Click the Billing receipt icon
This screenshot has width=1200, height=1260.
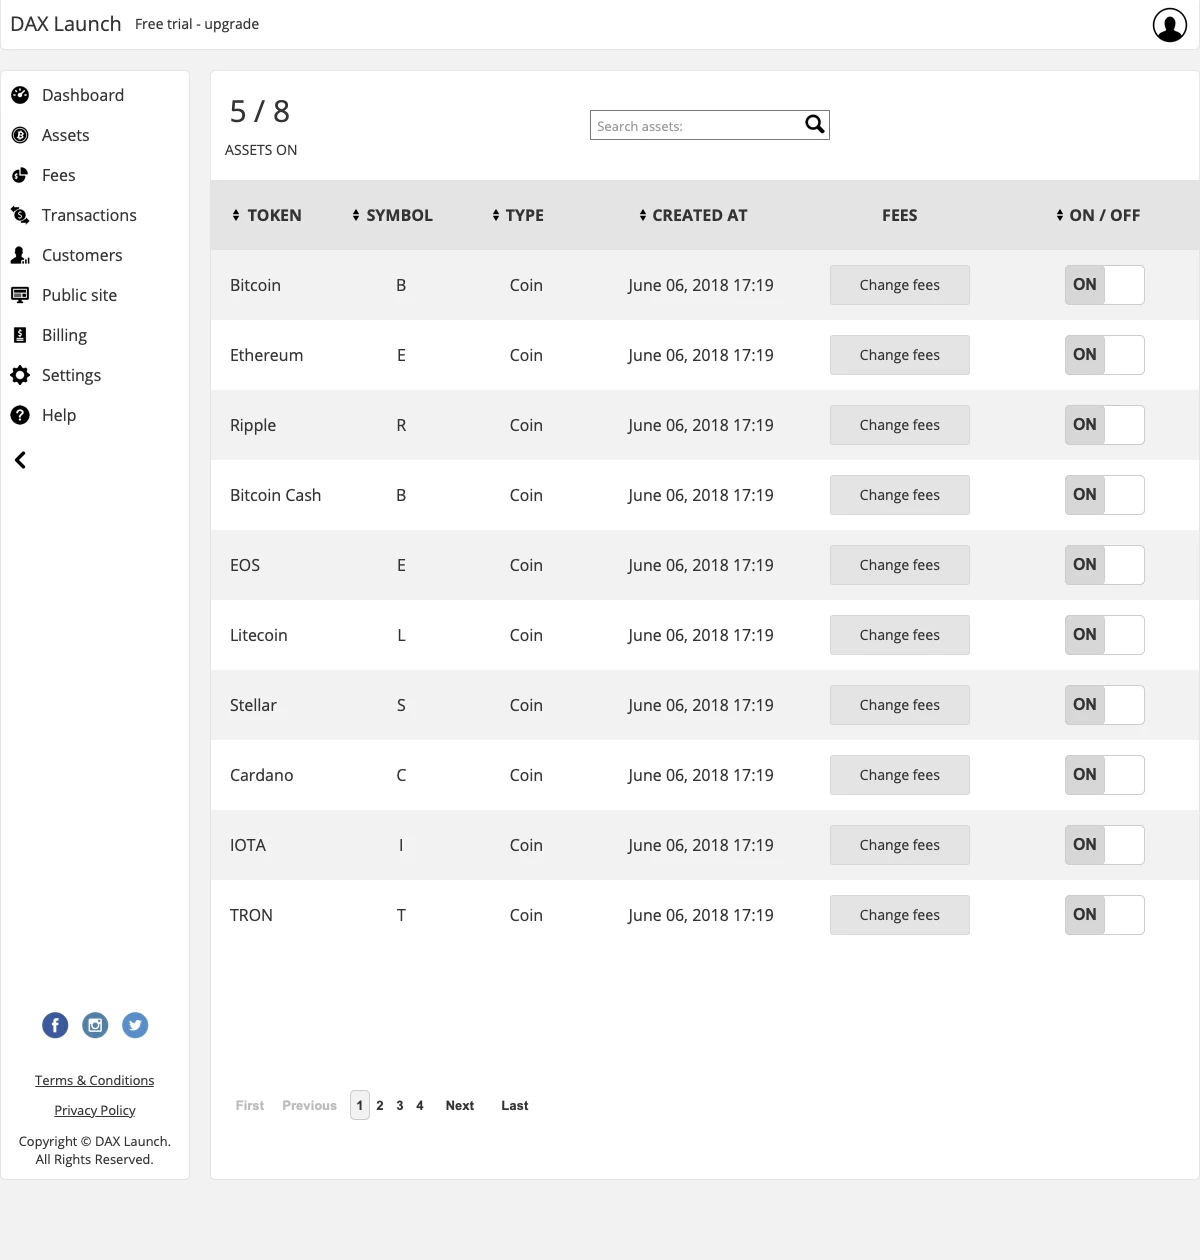(20, 335)
